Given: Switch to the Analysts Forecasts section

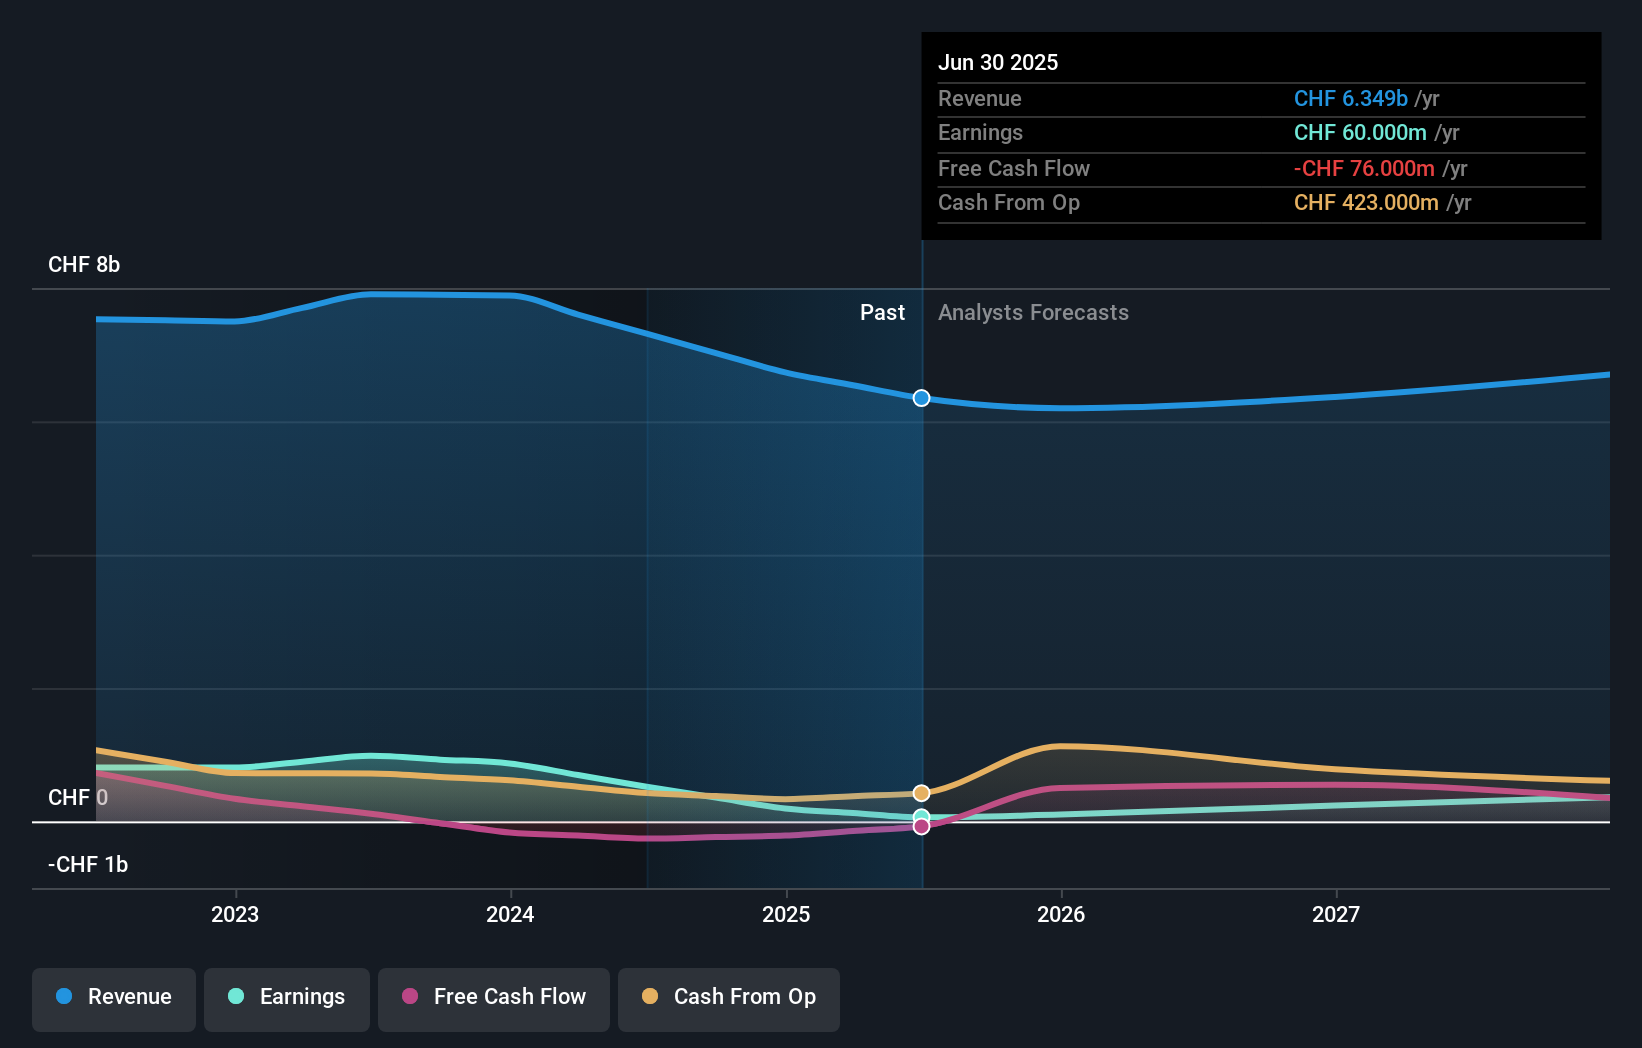Looking at the screenshot, I should (x=1033, y=312).
